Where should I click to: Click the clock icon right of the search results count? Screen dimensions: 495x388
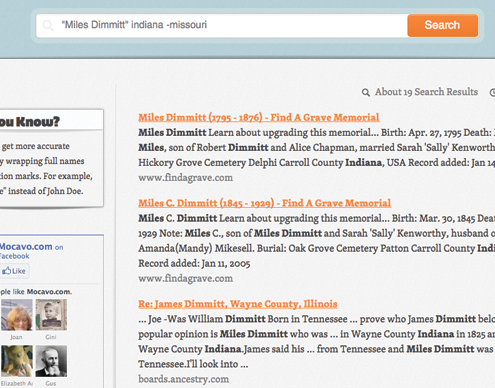tap(492, 92)
